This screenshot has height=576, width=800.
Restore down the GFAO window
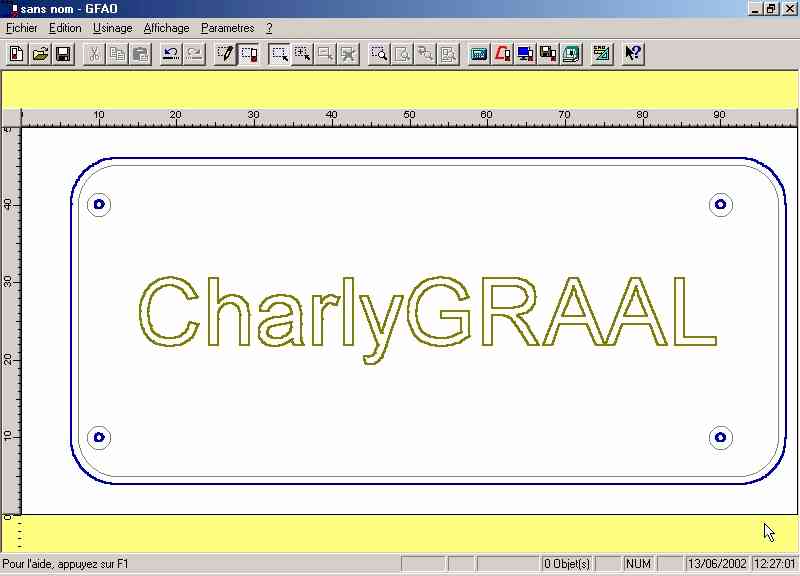771,9
